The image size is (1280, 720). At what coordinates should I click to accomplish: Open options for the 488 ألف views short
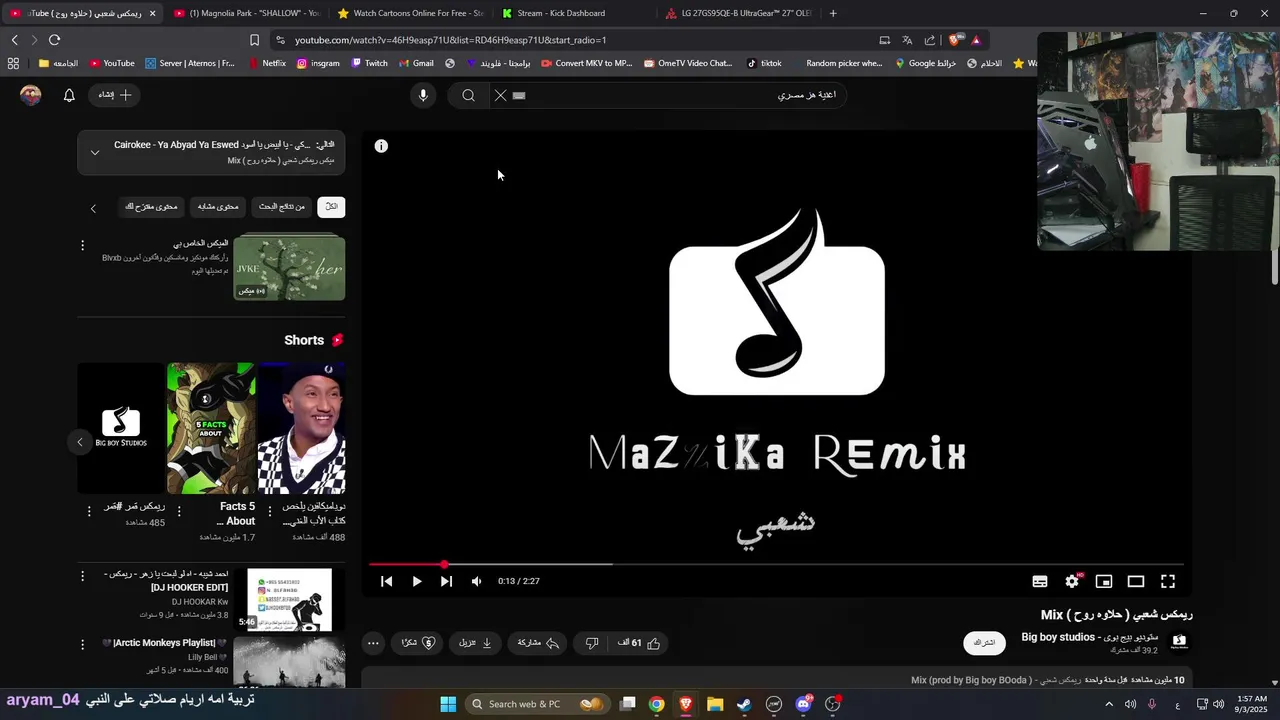(270, 511)
